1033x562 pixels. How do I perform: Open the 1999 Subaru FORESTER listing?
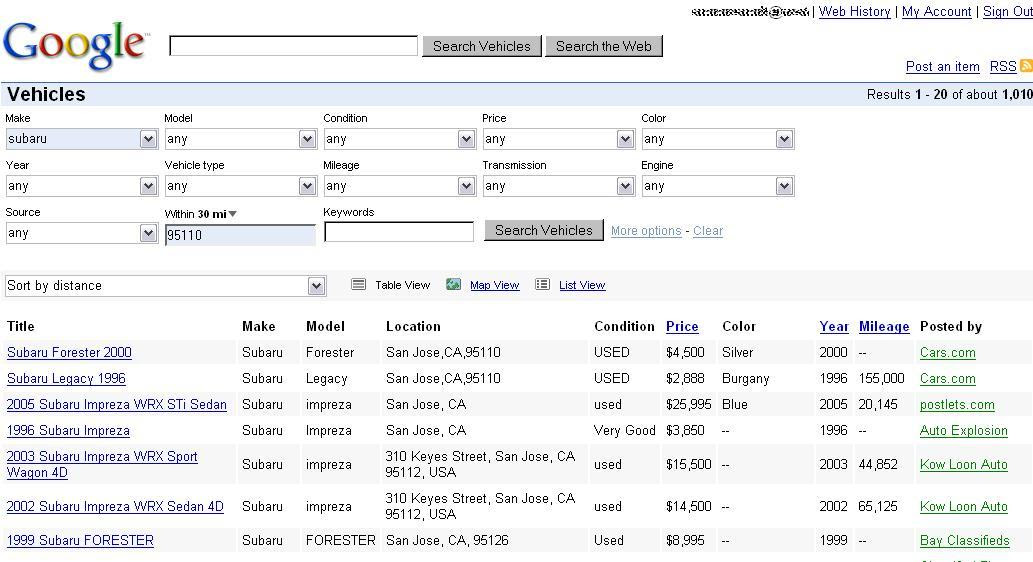(x=80, y=540)
